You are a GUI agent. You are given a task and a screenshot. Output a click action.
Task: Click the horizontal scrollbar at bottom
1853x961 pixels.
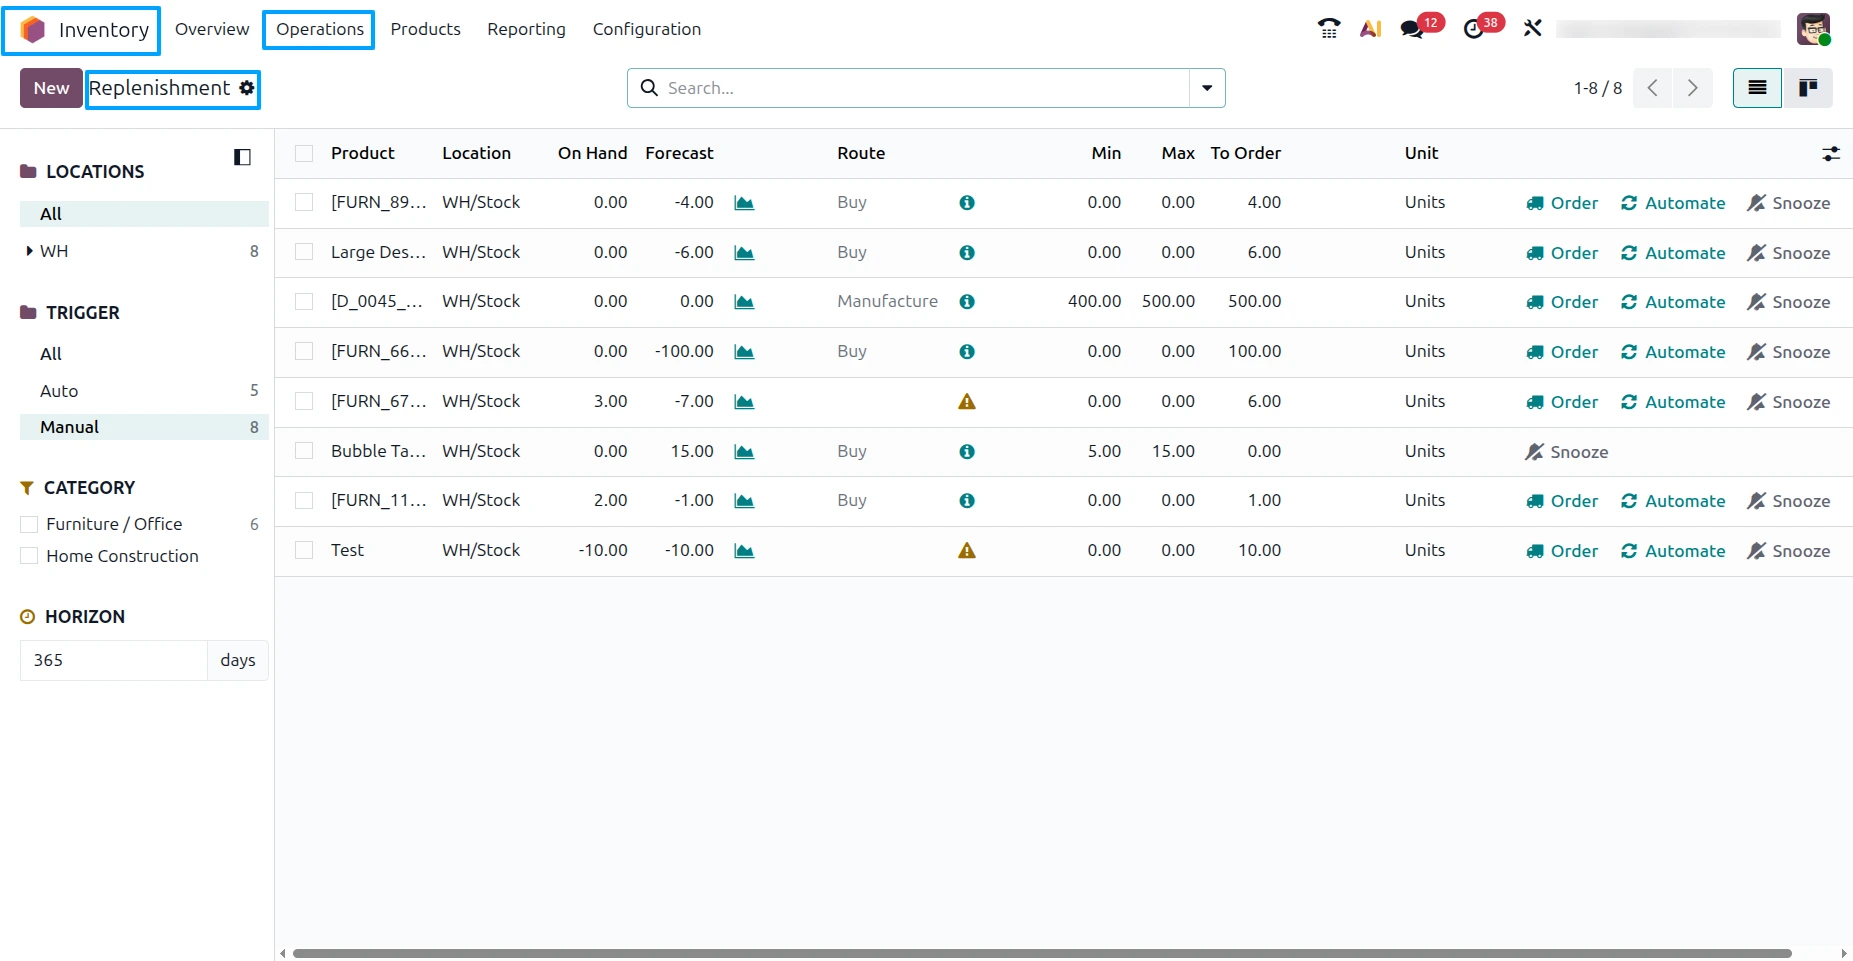tap(1041, 953)
